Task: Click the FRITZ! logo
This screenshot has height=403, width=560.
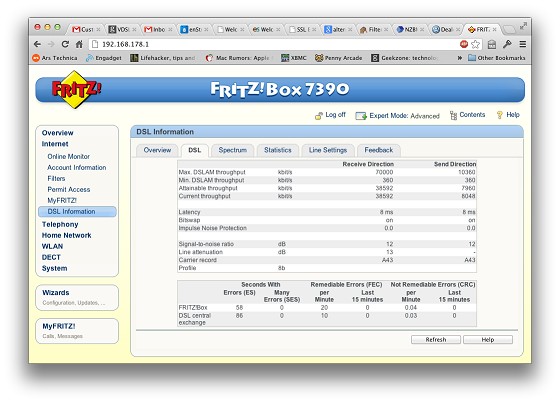Action: [x=75, y=89]
